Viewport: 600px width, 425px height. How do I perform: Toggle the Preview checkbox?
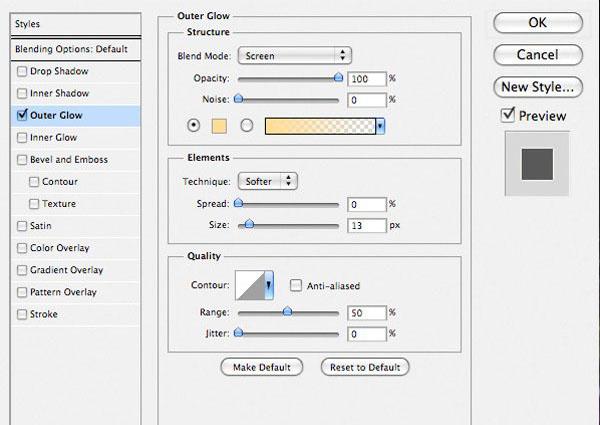tap(507, 115)
